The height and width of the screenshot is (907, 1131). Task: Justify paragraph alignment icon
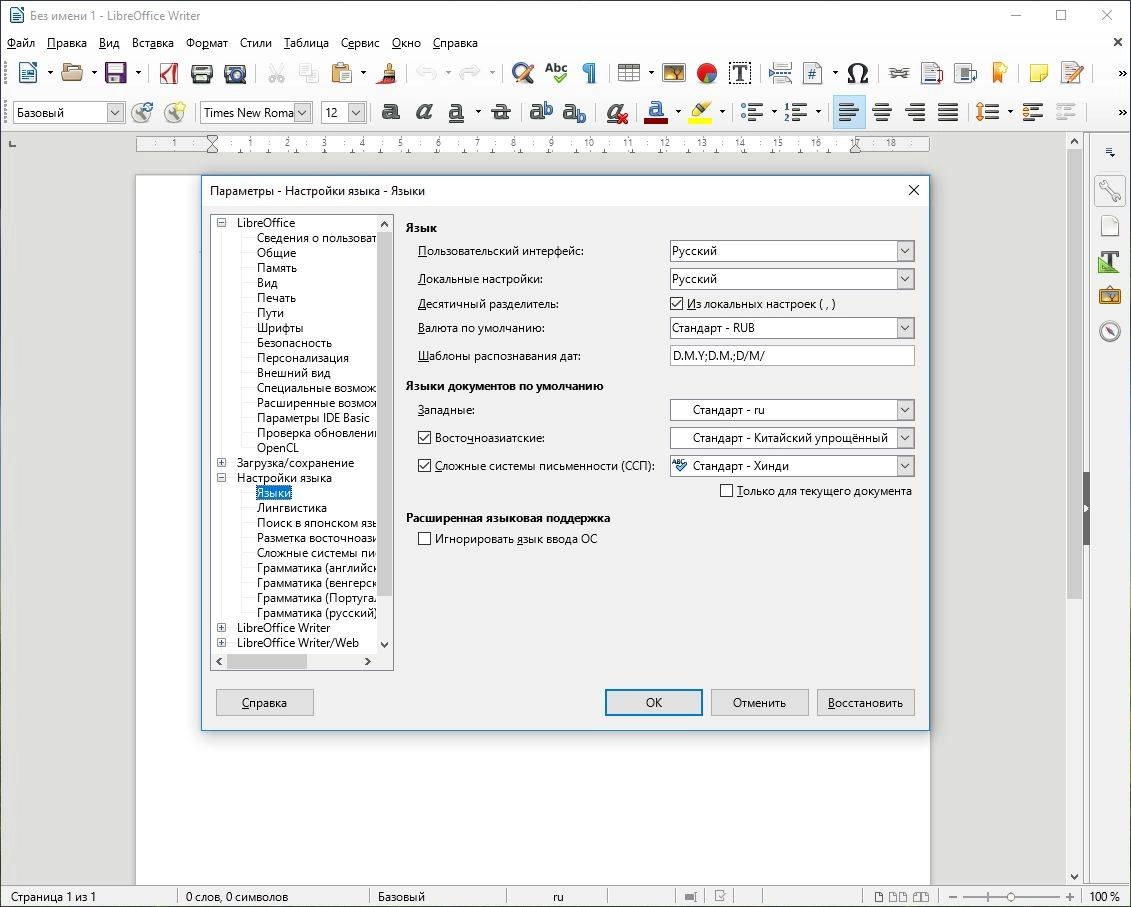(x=948, y=112)
